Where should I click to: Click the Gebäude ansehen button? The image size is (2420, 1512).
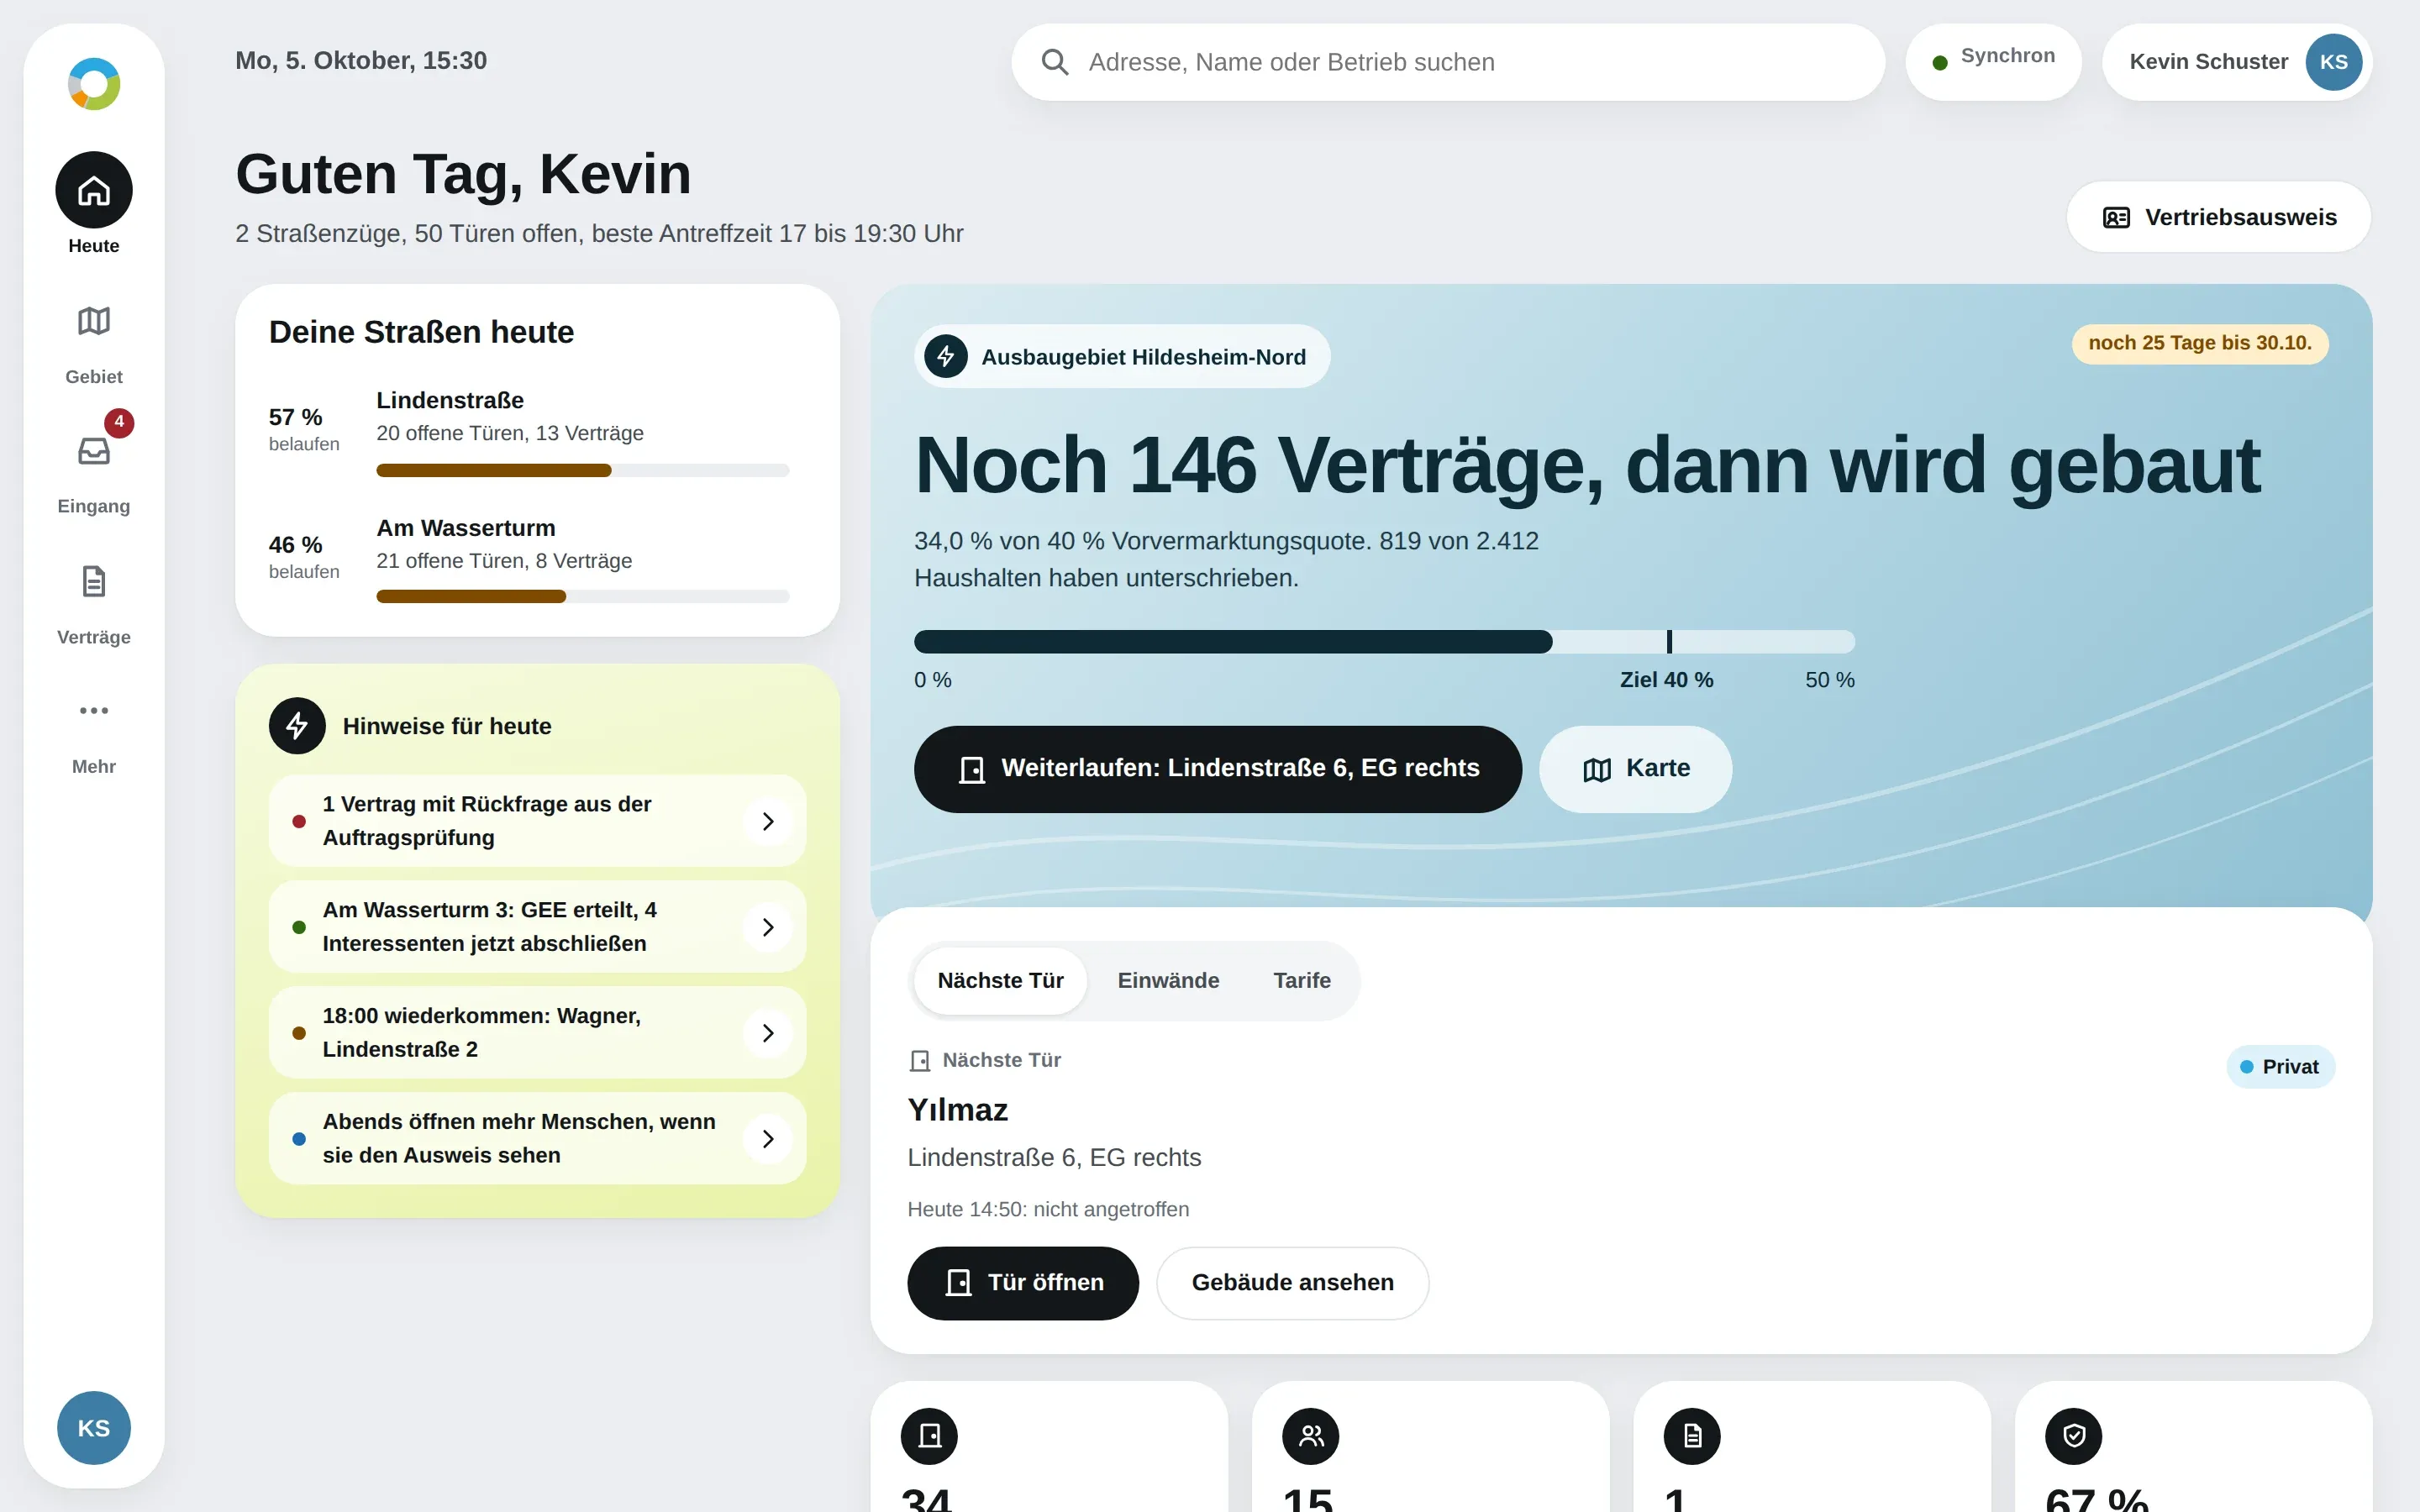[x=1292, y=1283]
